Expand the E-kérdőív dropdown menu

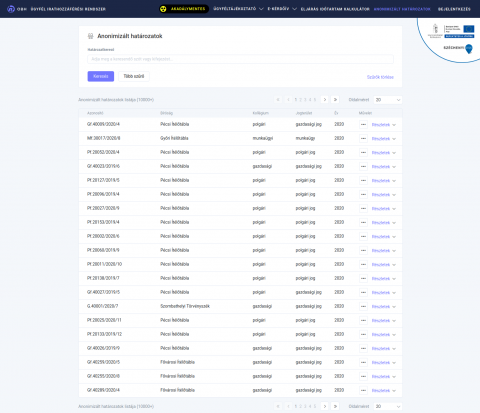click(x=282, y=9)
